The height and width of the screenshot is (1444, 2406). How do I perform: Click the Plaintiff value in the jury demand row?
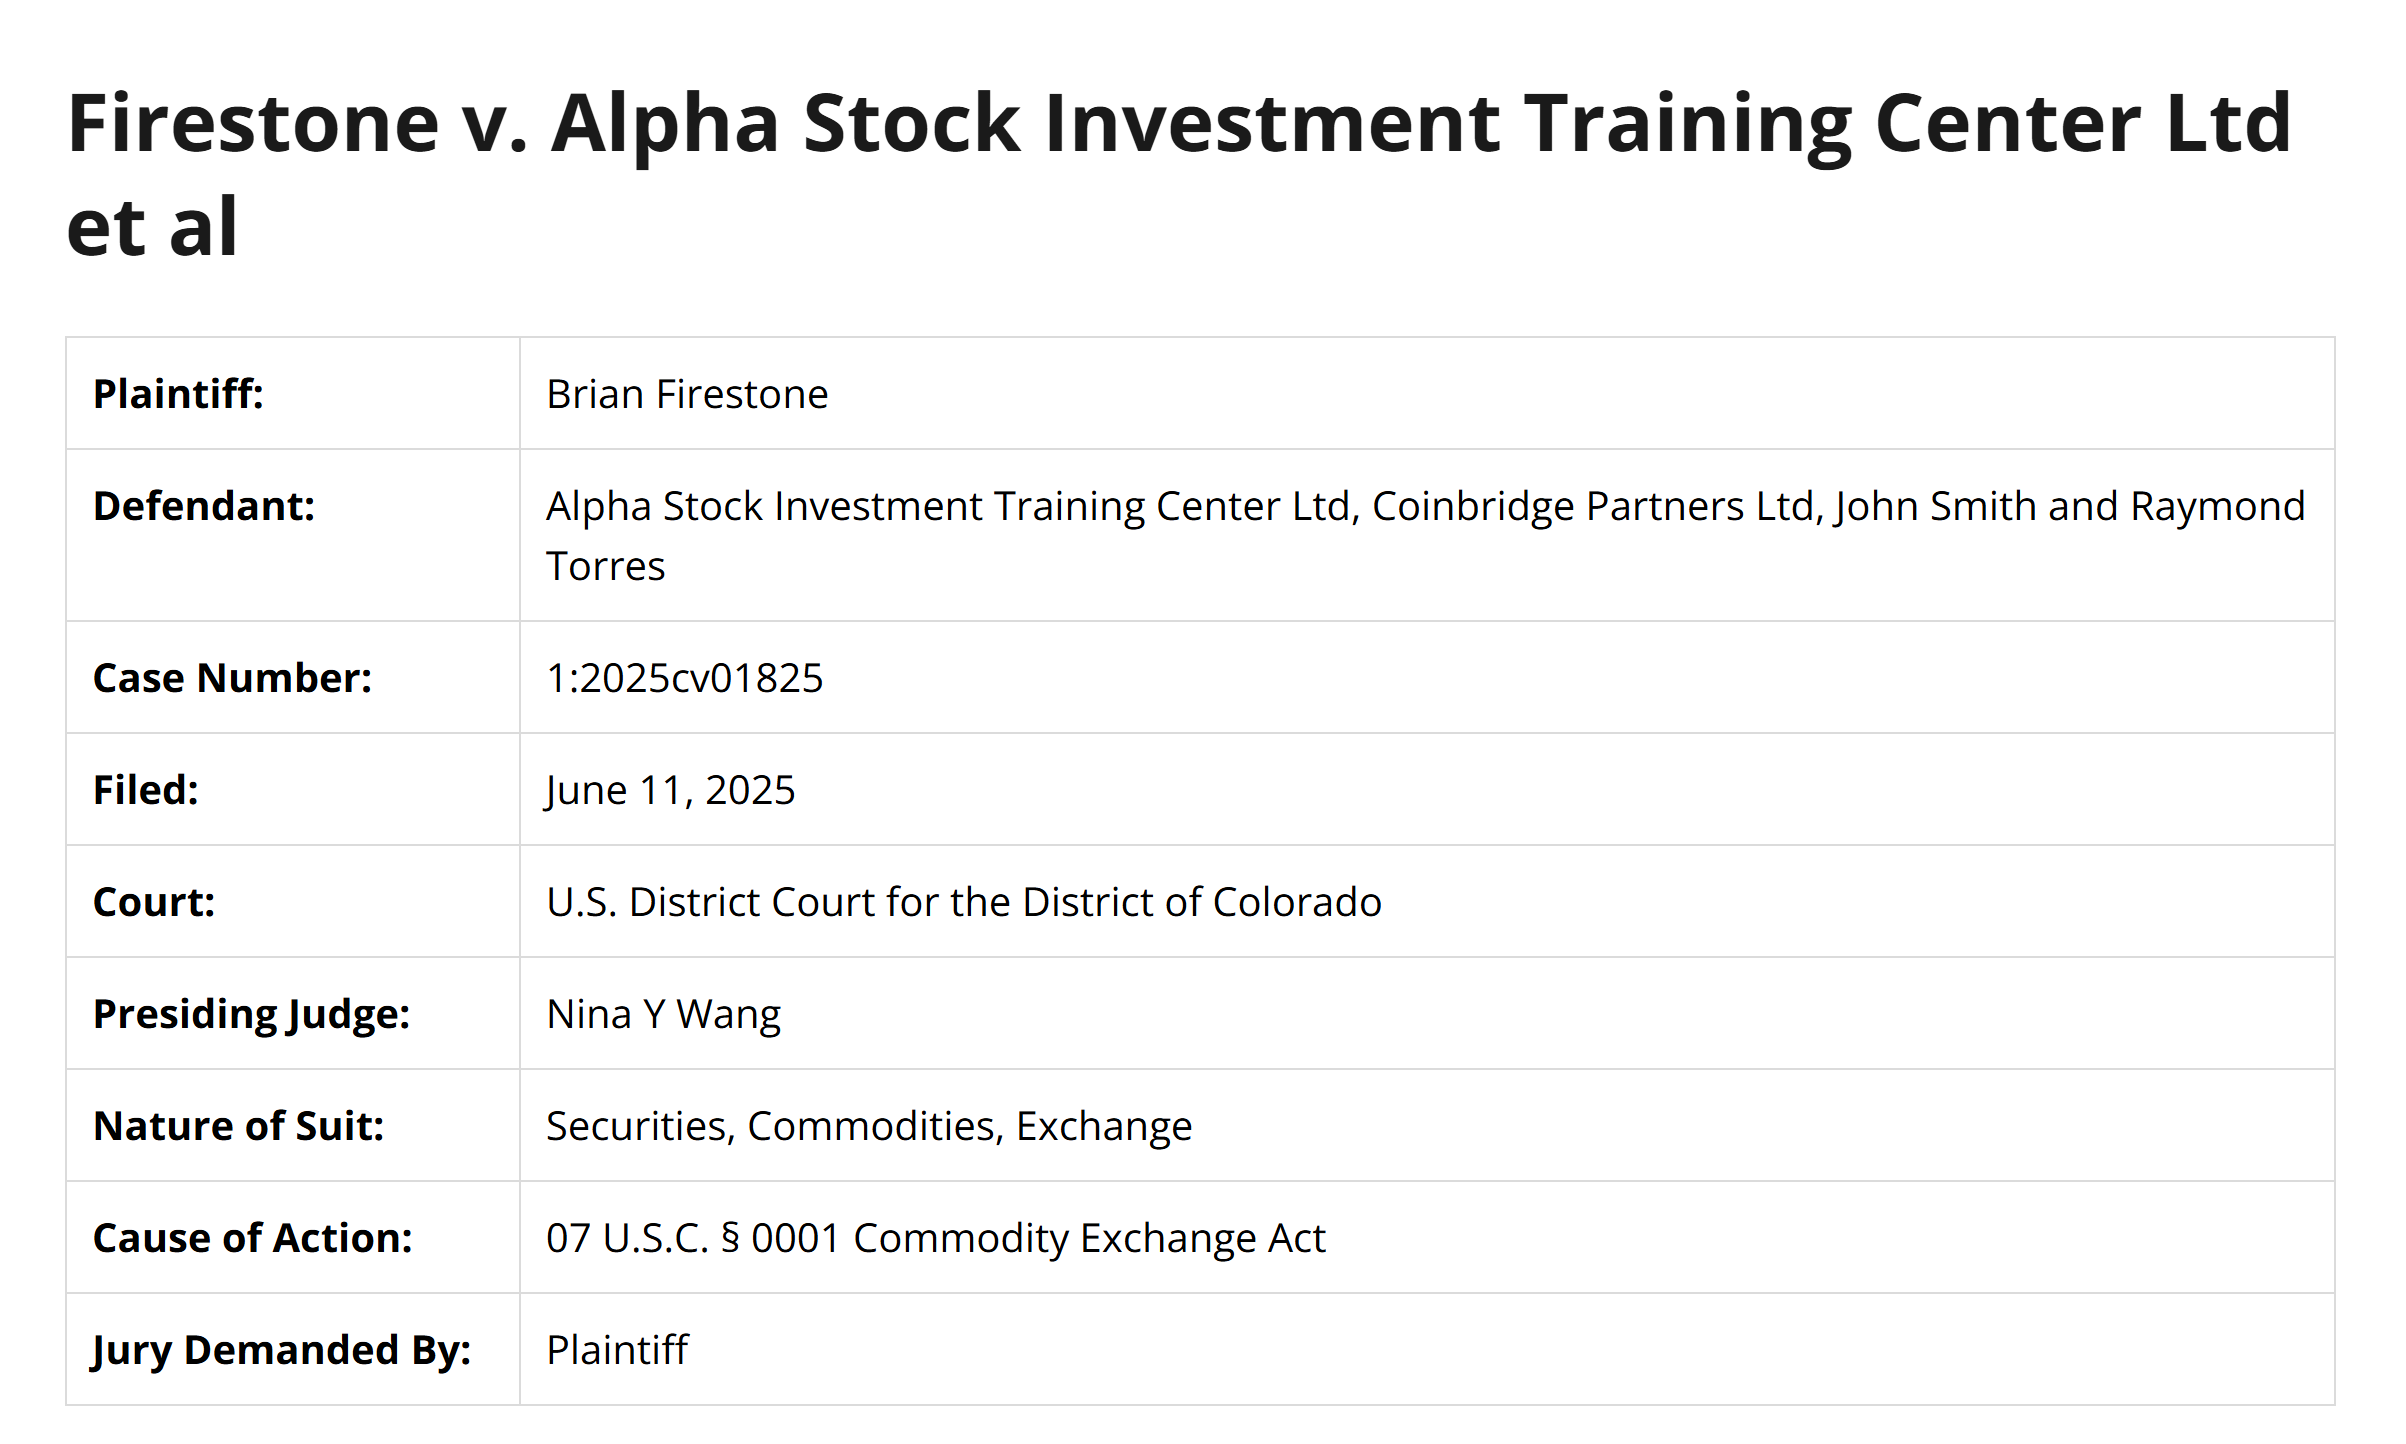point(617,1350)
